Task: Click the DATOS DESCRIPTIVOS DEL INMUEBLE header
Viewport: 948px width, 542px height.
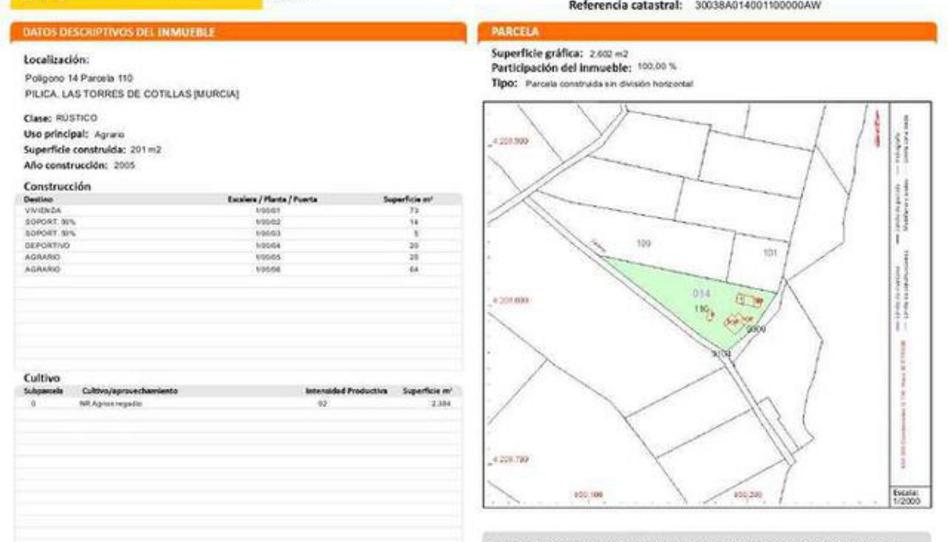Action: [118, 33]
